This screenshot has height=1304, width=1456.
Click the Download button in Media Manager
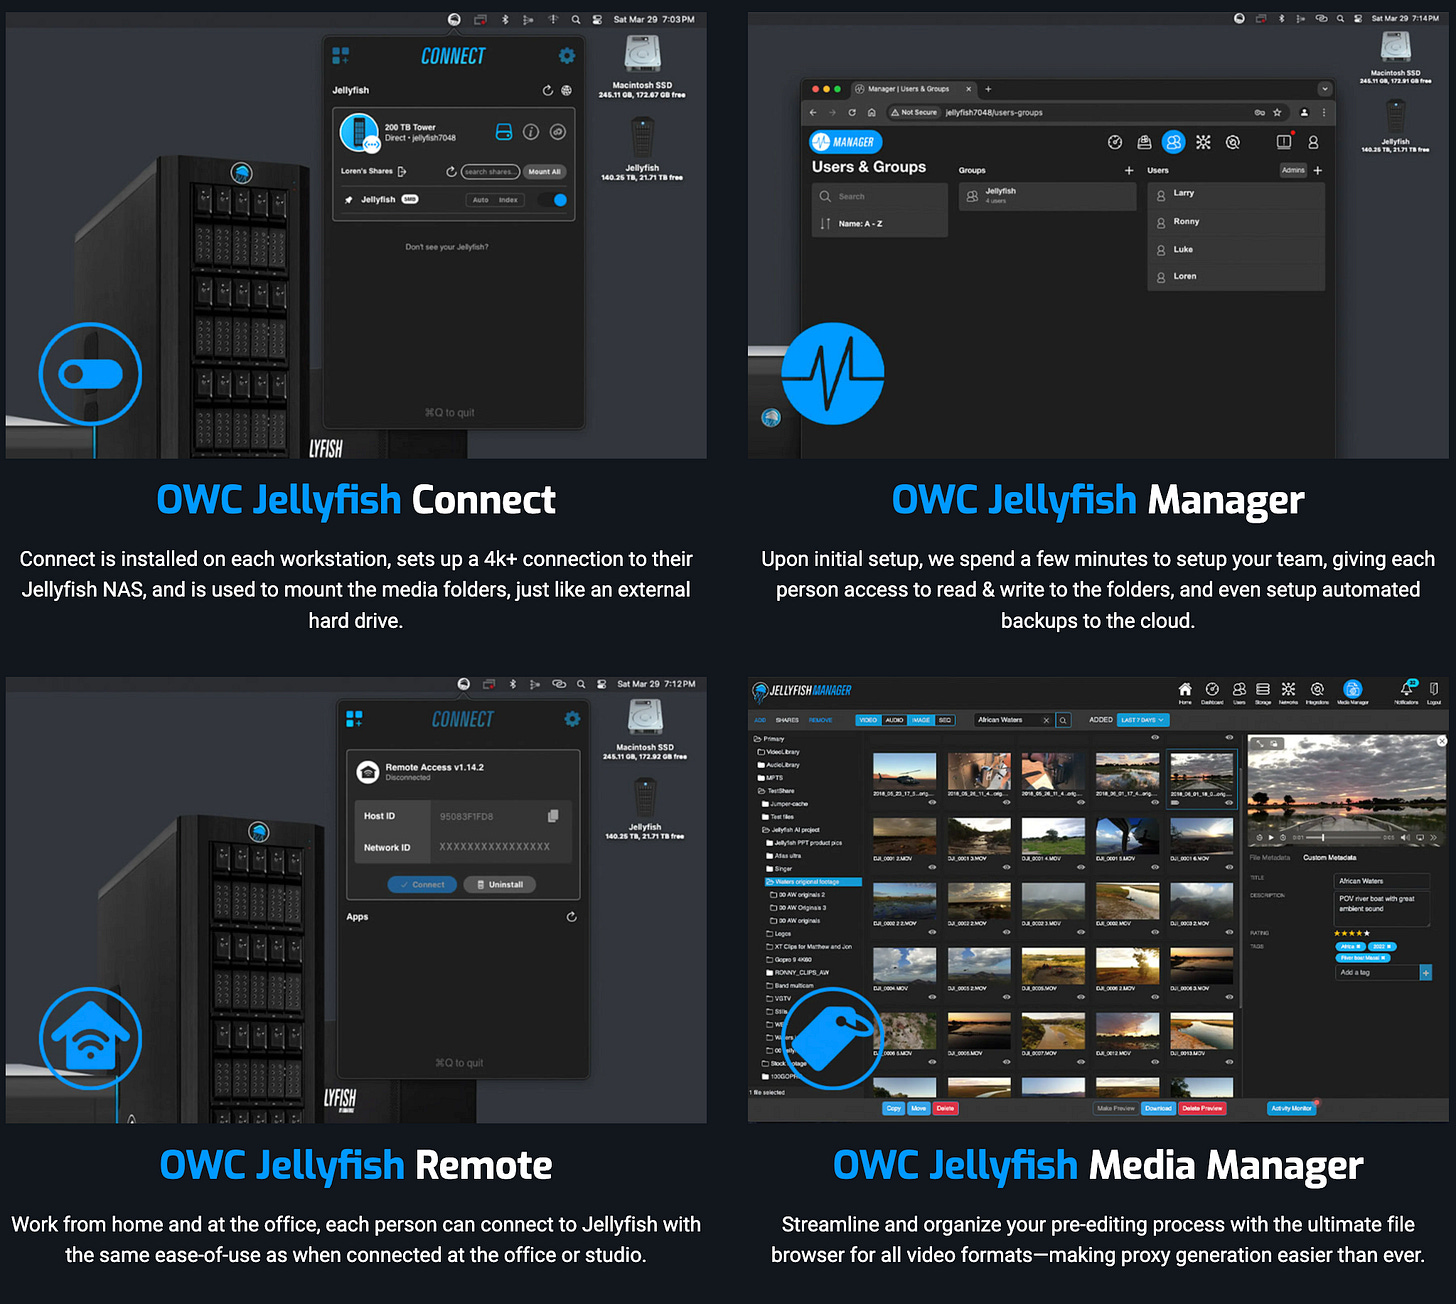(1158, 1108)
